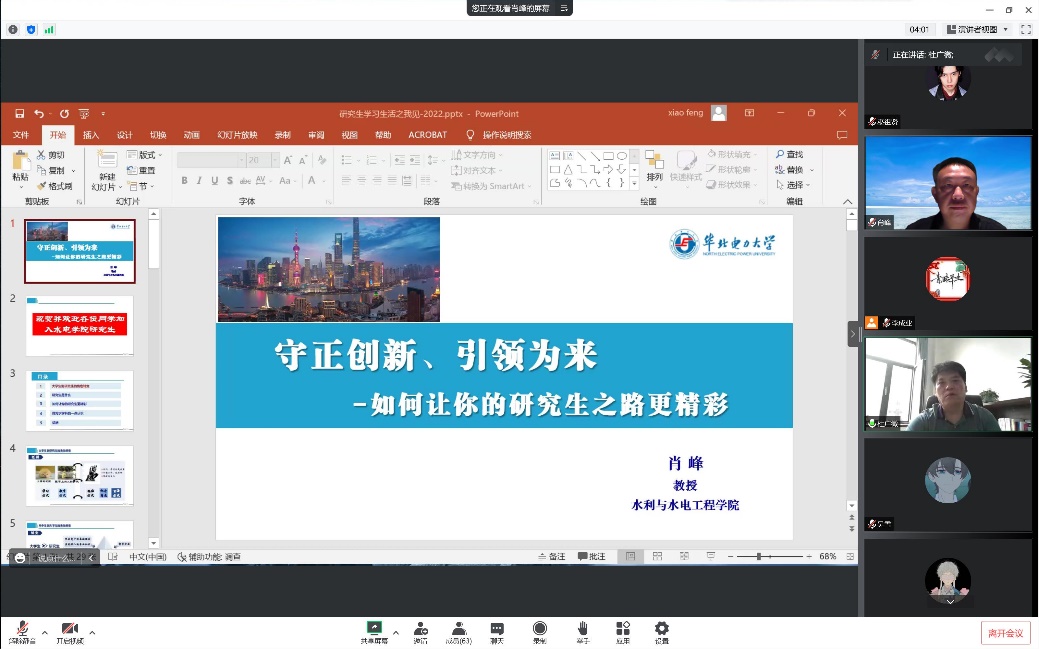Click the red leave meeting button
Viewport: 1039px width, 649px height.
(x=1005, y=632)
